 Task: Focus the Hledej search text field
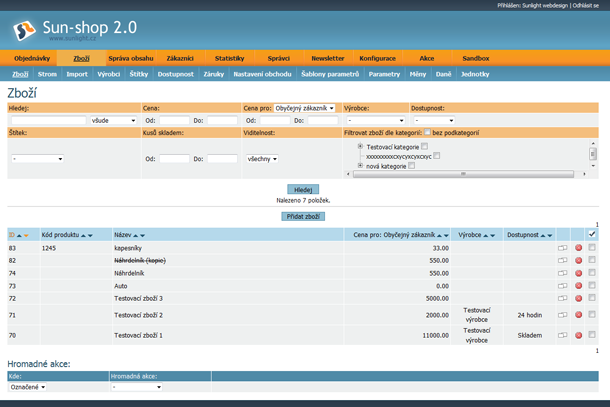tap(49, 120)
